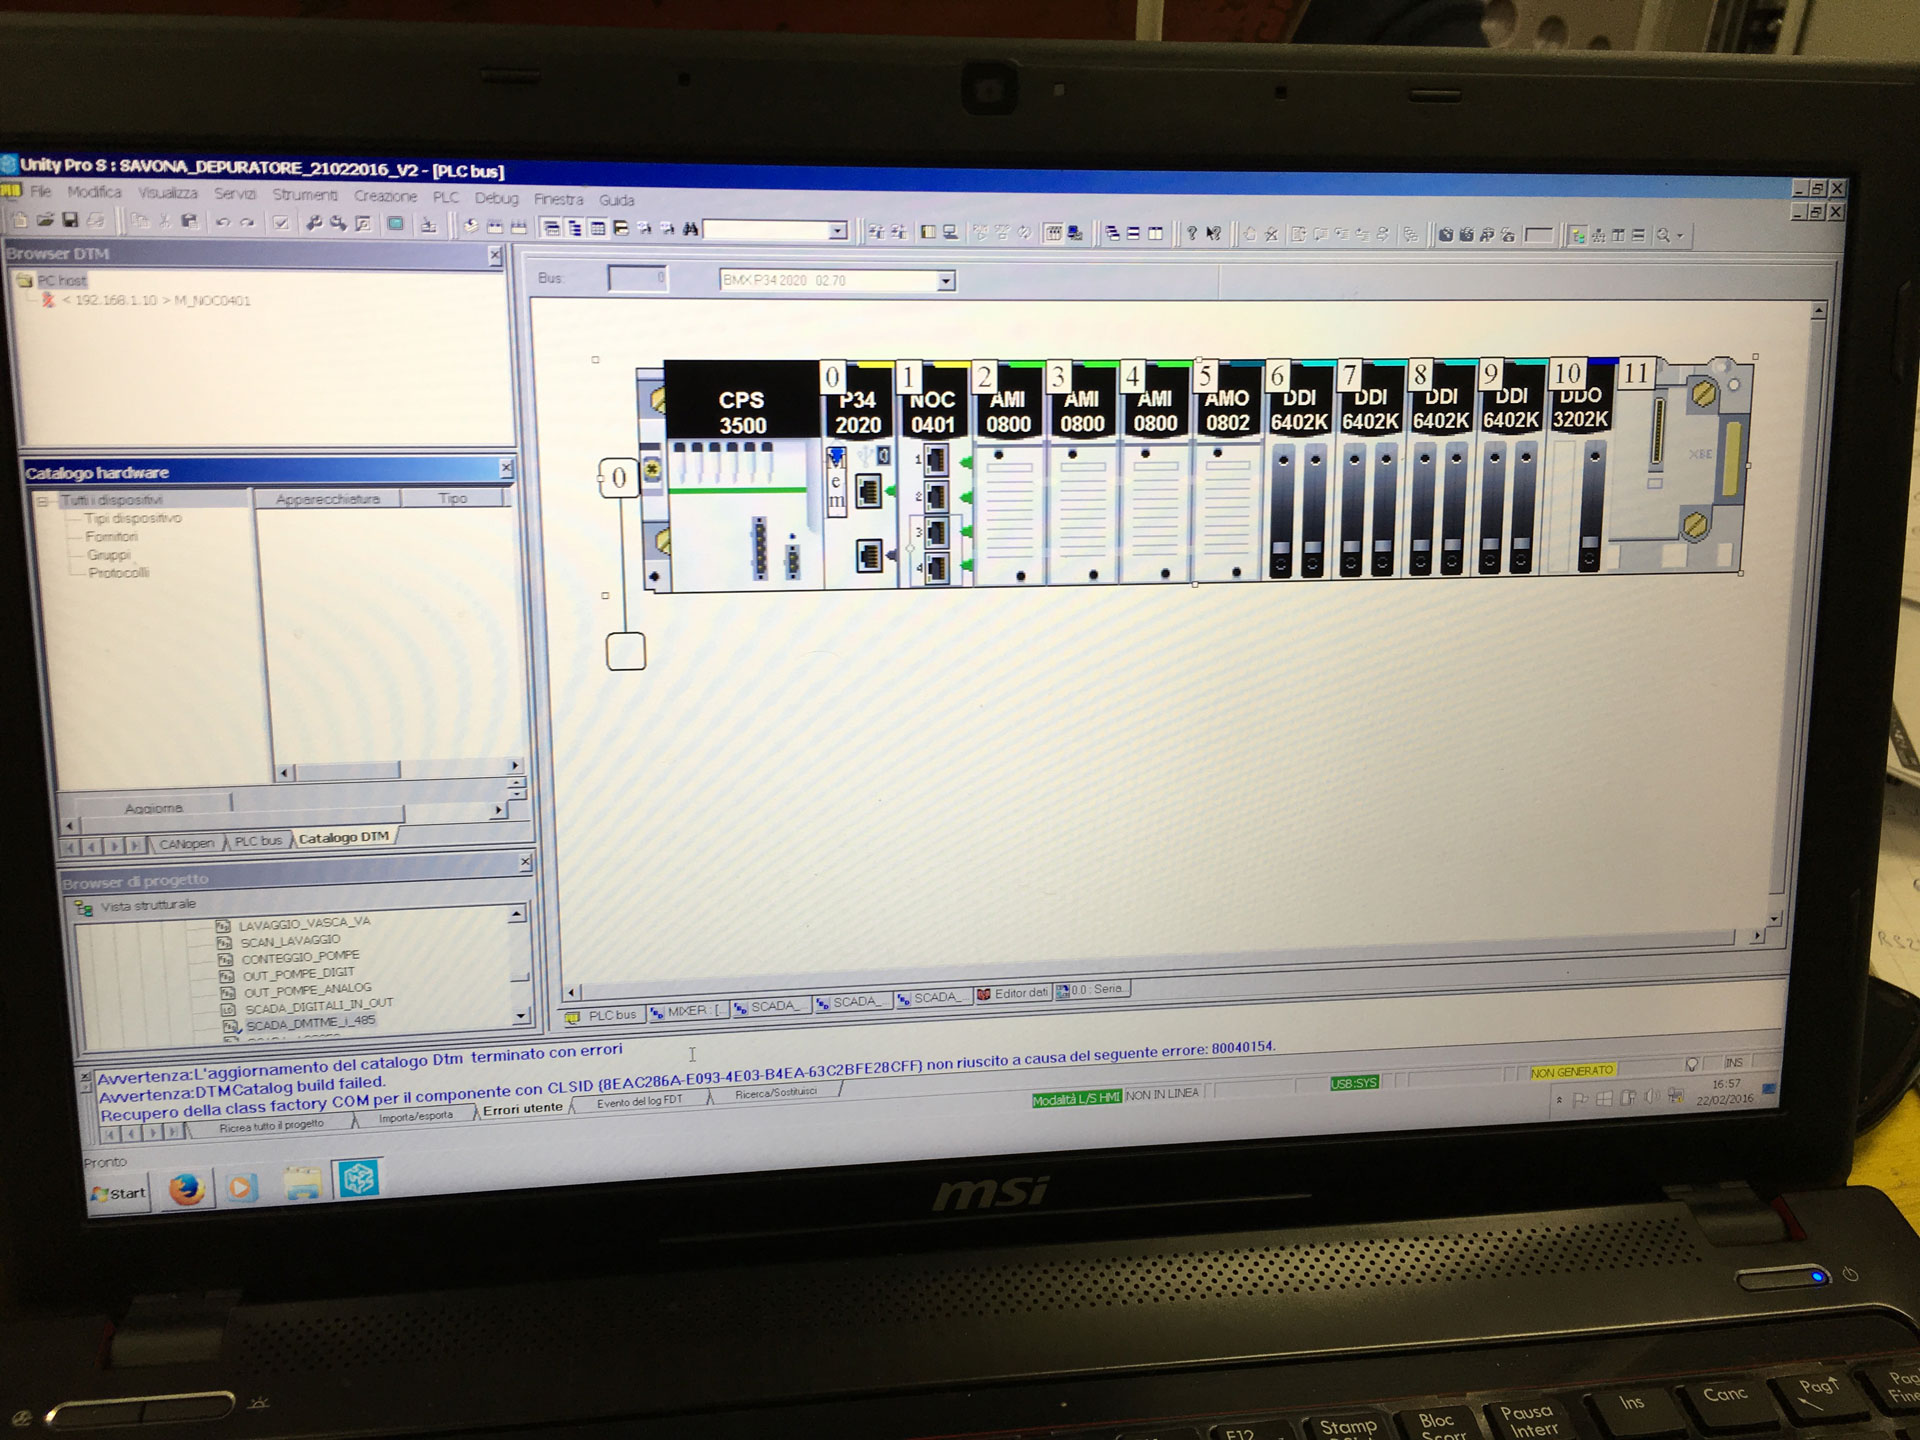
Task: Switch to the MIXER window tab
Action: [x=687, y=1011]
